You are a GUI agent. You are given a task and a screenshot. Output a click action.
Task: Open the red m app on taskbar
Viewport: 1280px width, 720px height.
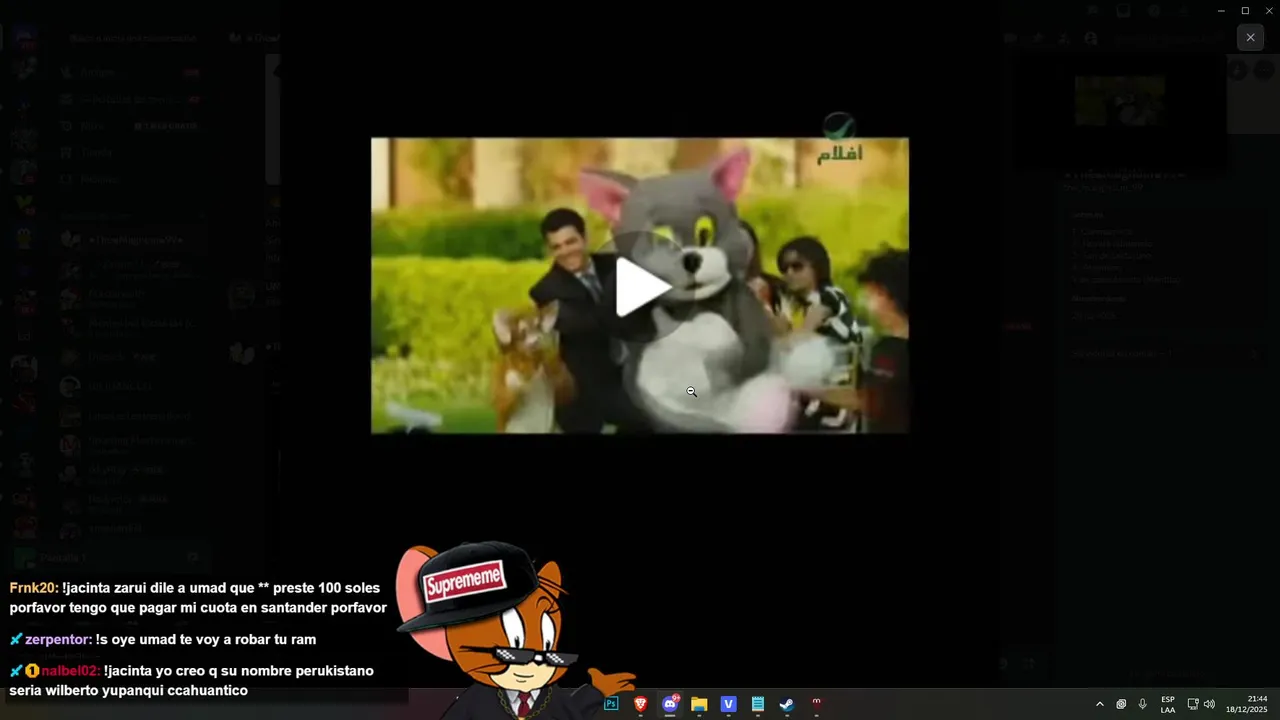click(x=816, y=704)
